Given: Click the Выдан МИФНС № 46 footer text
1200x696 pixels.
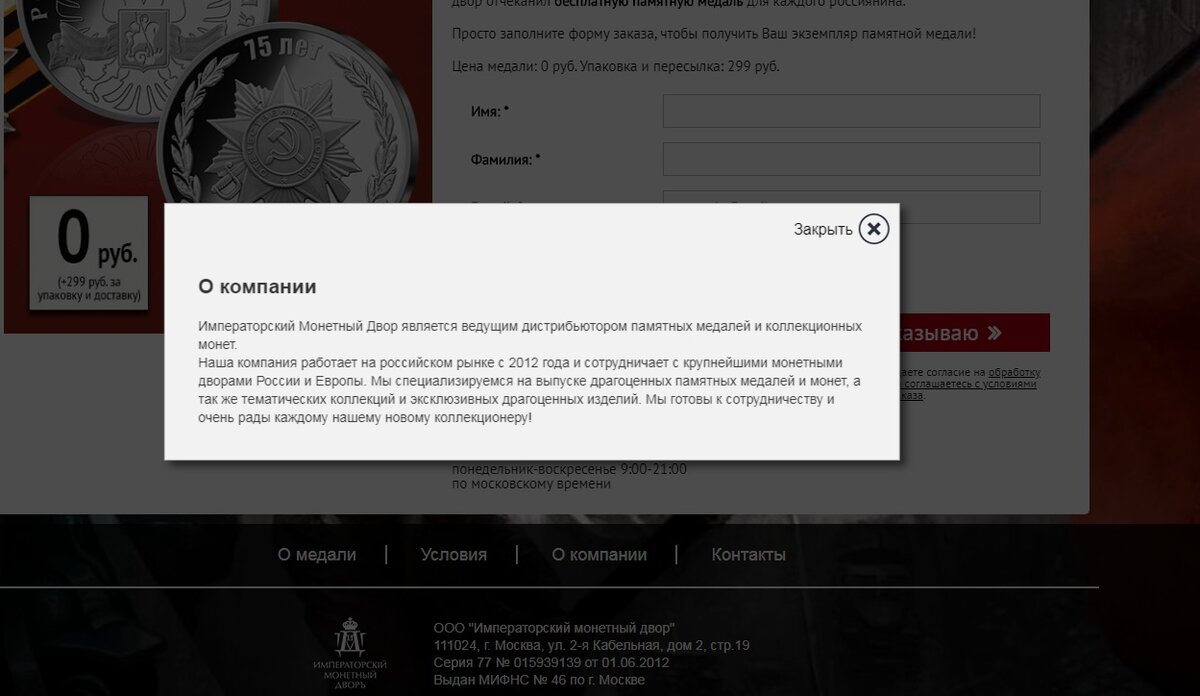Looking at the screenshot, I should [x=539, y=680].
